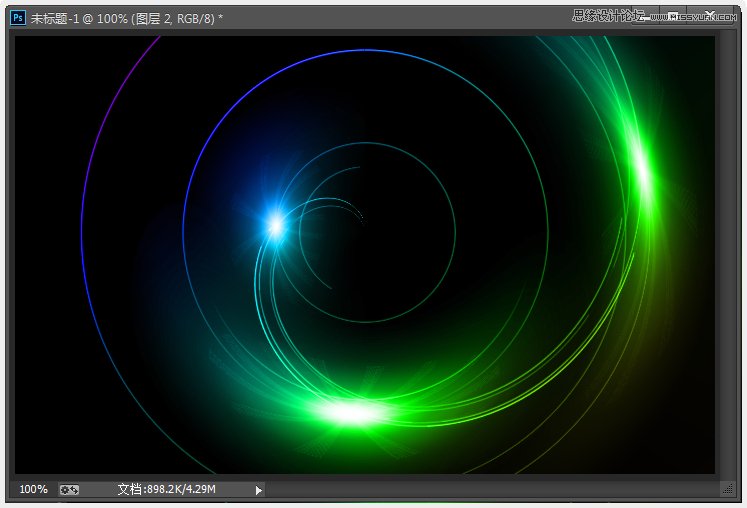Click the bright blue lens flare on canvas
The image size is (747, 508).
point(274,224)
